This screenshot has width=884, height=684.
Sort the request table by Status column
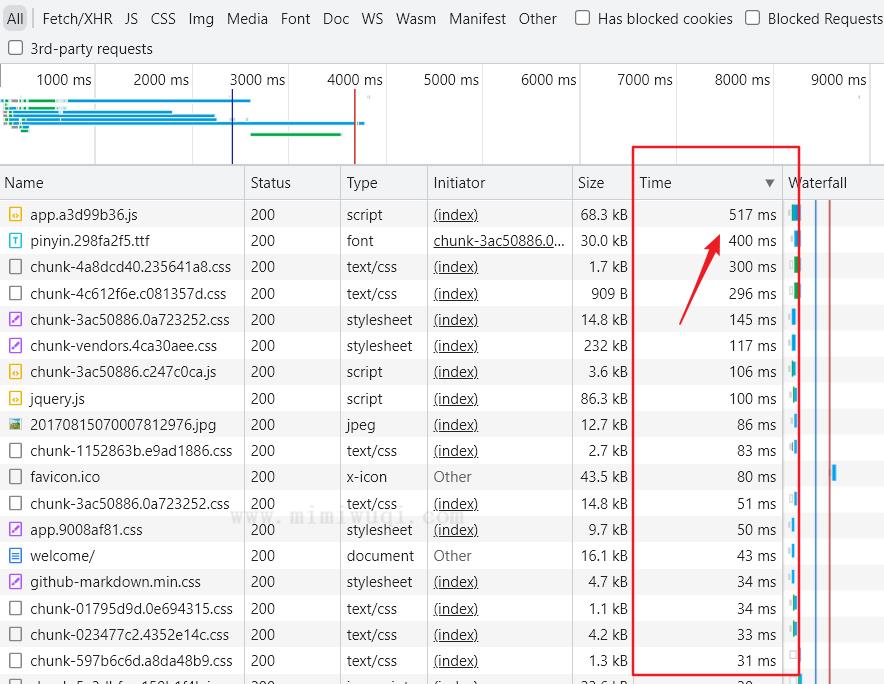pyautogui.click(x=293, y=183)
